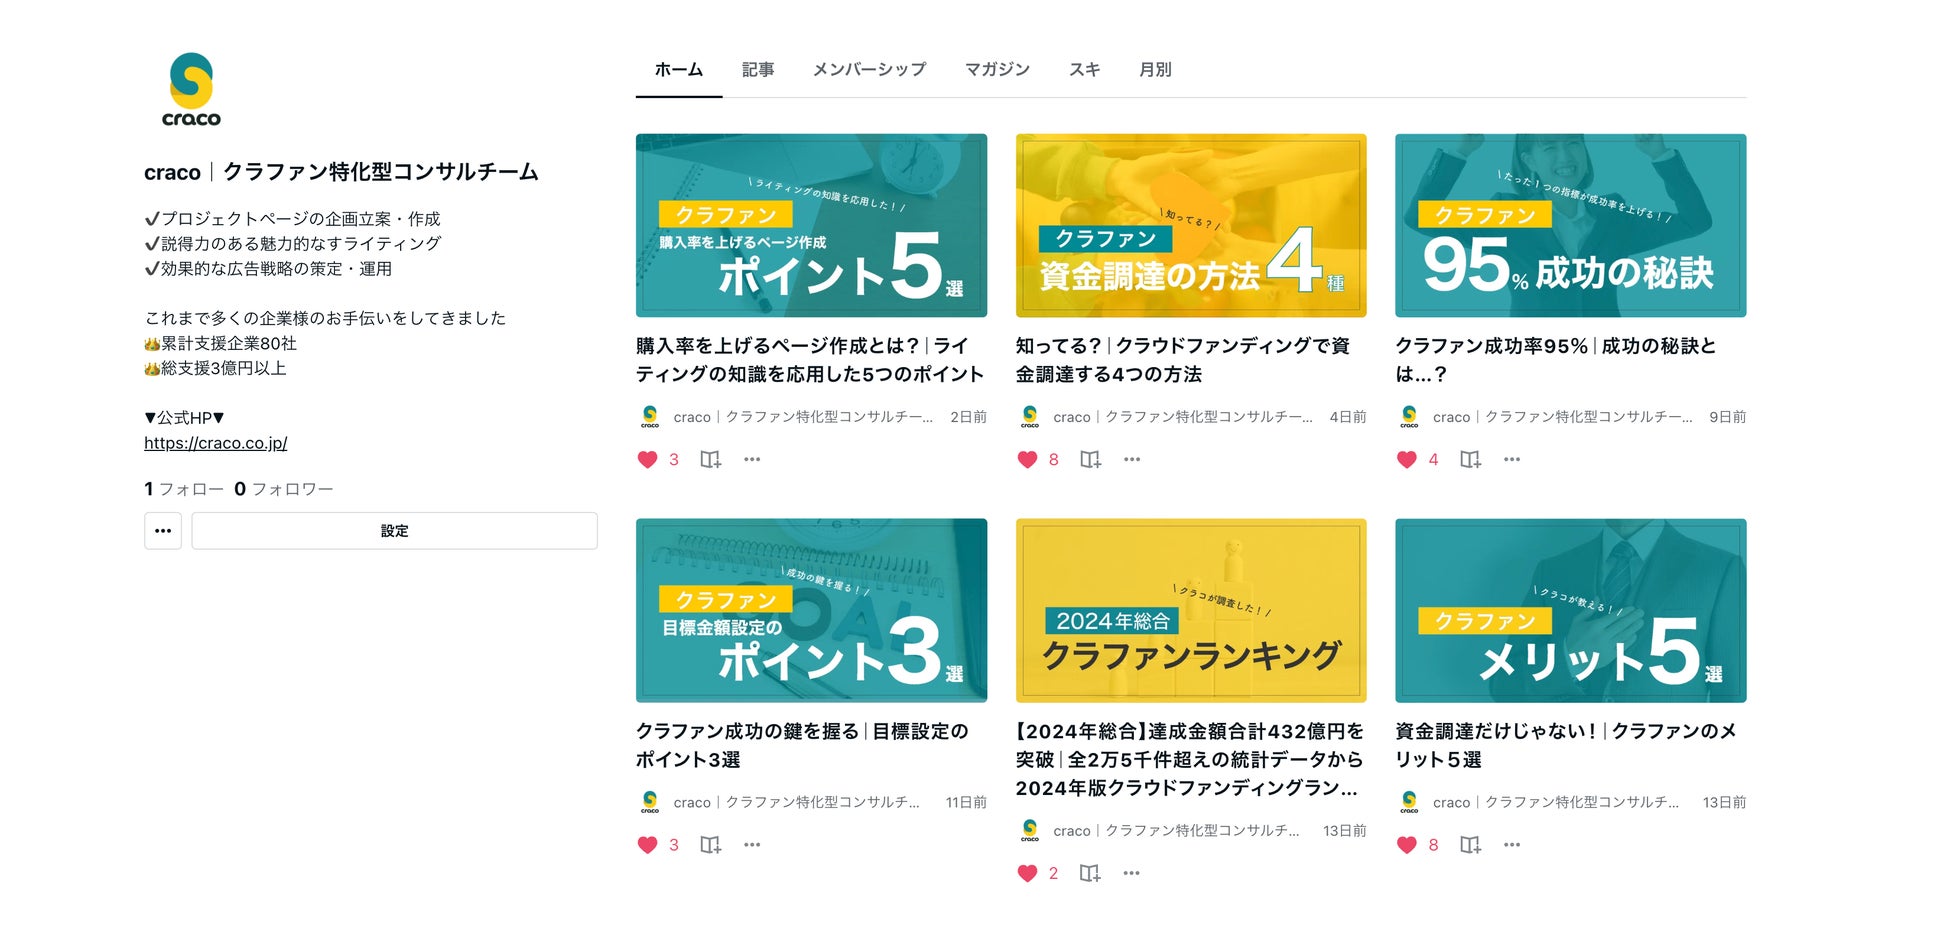Viewport: 1950px width, 928px height.
Task: Go to the メンバーシップ tab
Action: pyautogui.click(x=869, y=70)
